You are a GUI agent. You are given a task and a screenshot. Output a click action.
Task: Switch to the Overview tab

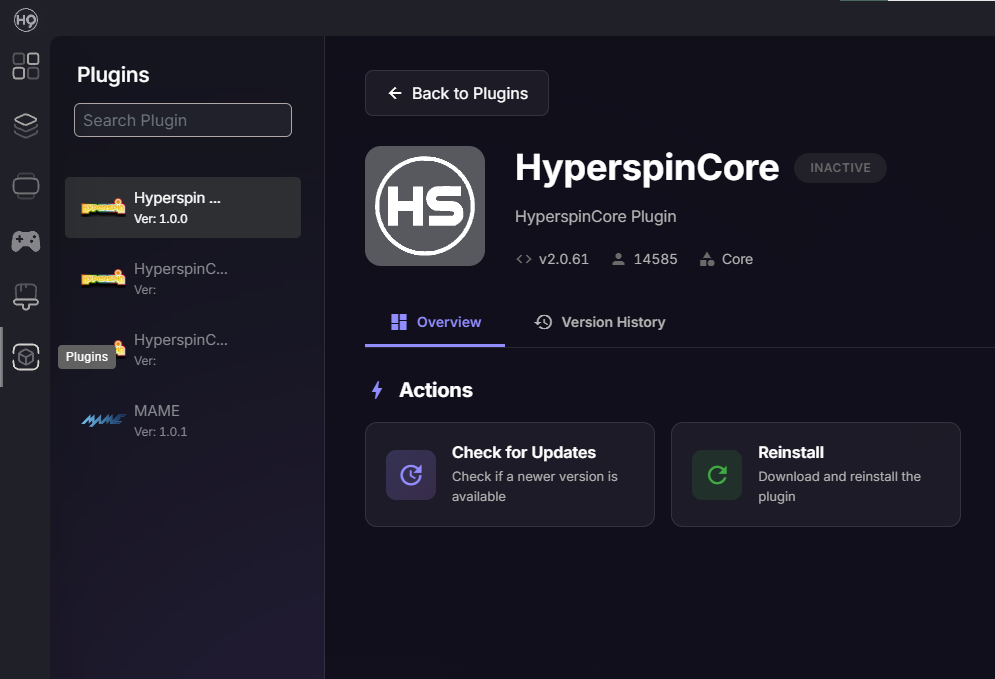(x=435, y=322)
